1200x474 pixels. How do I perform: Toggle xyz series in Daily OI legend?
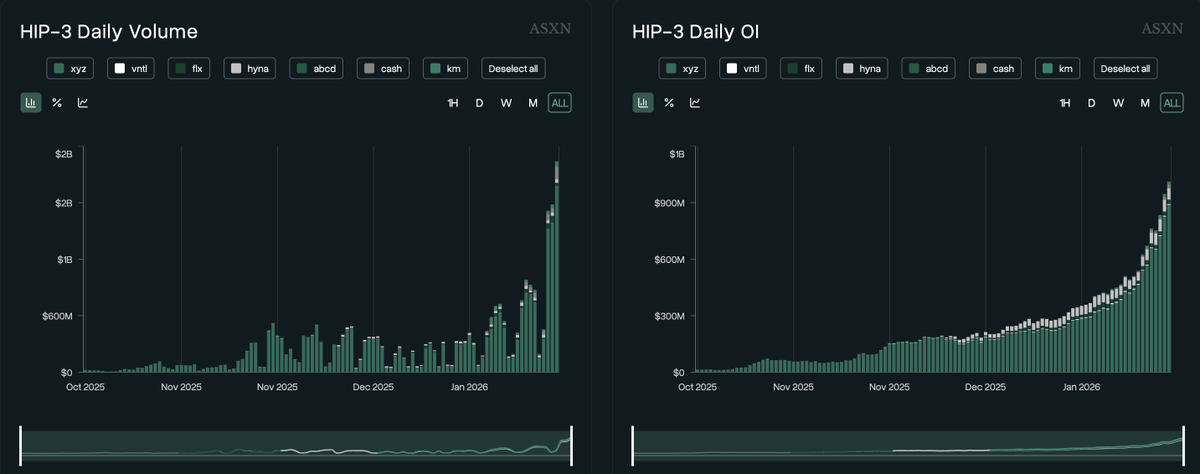tap(684, 69)
